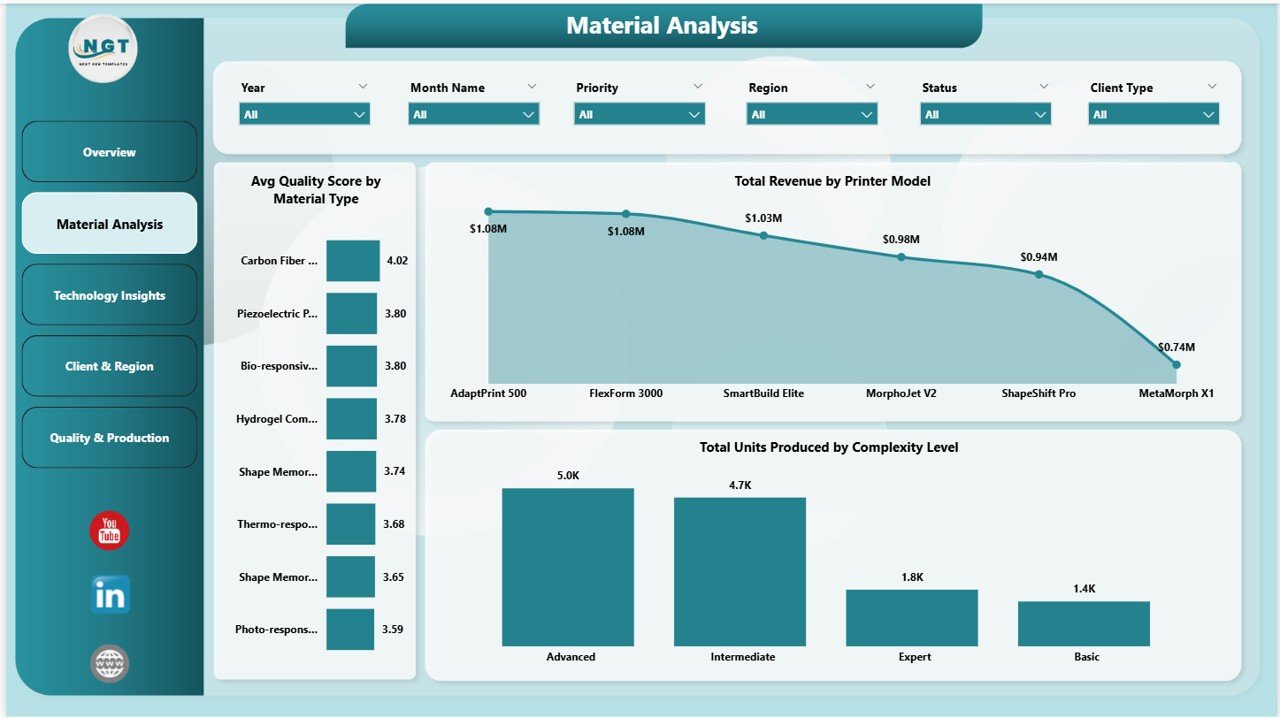Navigate to Client & Region page
The width and height of the screenshot is (1280, 718).
tap(109, 366)
